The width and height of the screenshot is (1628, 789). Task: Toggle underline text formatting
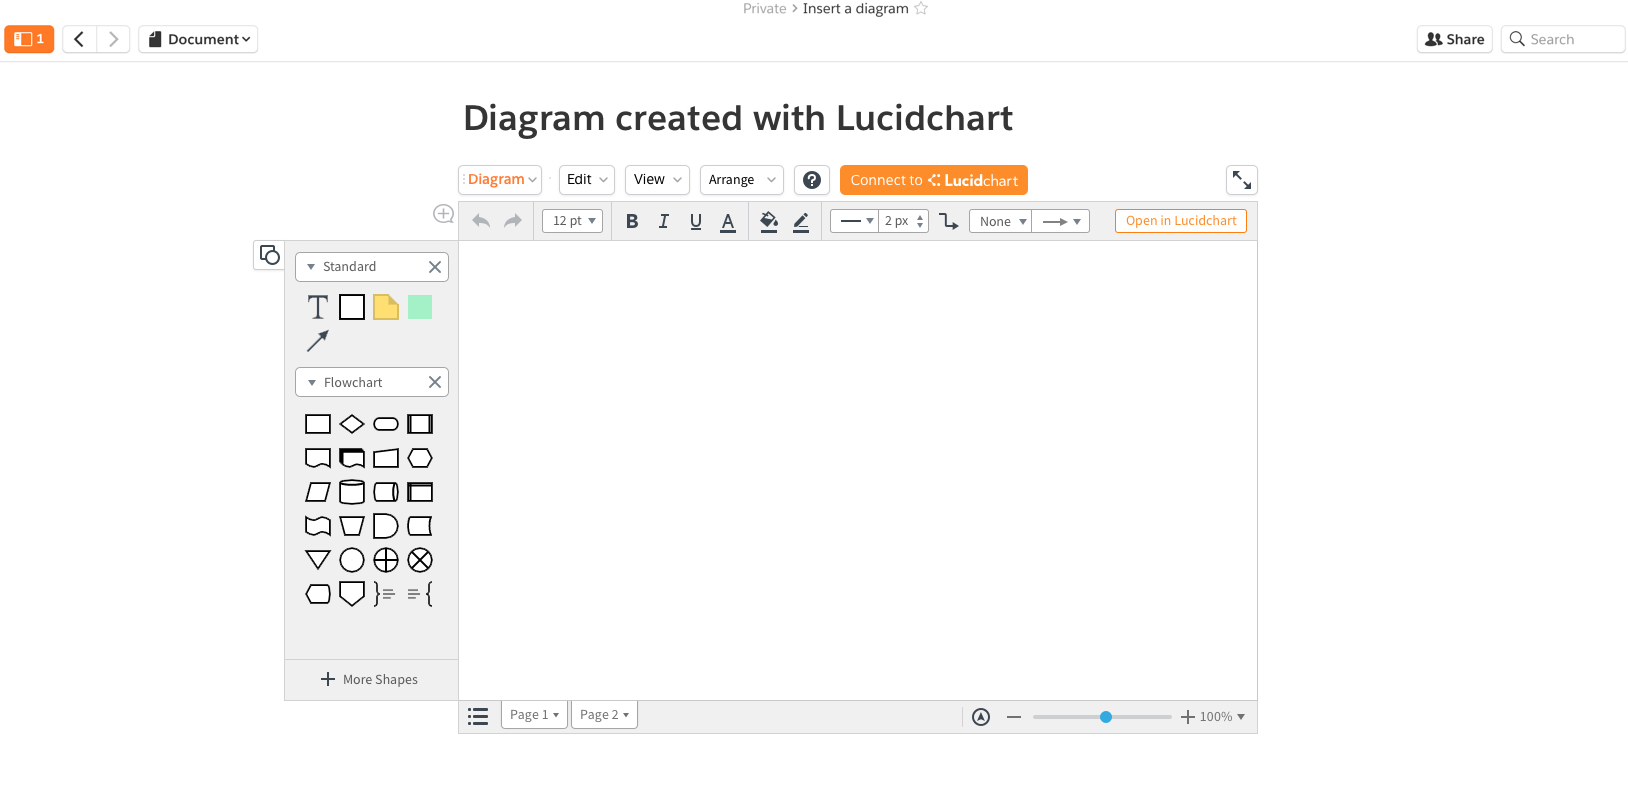(x=696, y=221)
